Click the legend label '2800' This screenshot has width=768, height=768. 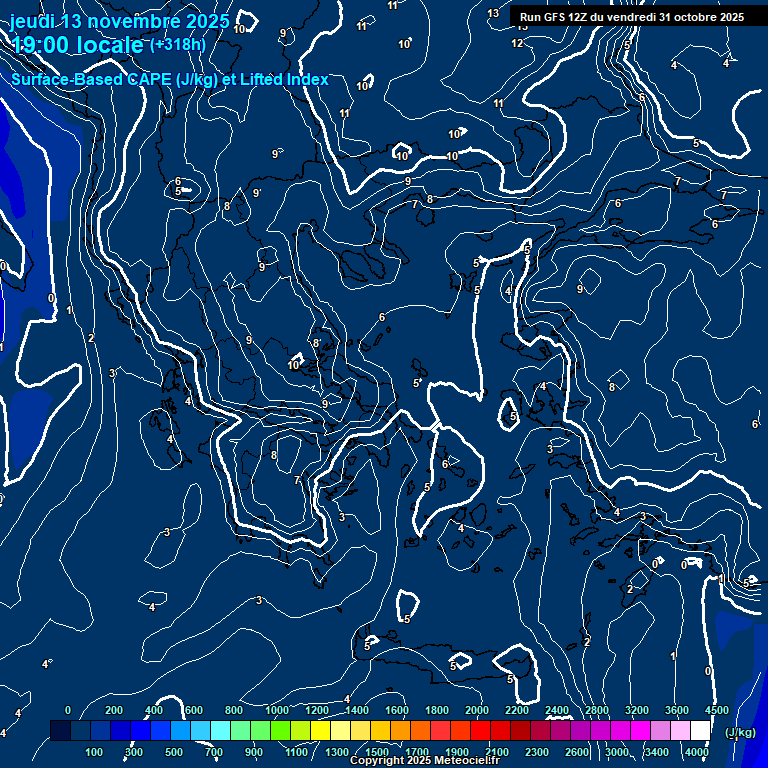point(597,710)
